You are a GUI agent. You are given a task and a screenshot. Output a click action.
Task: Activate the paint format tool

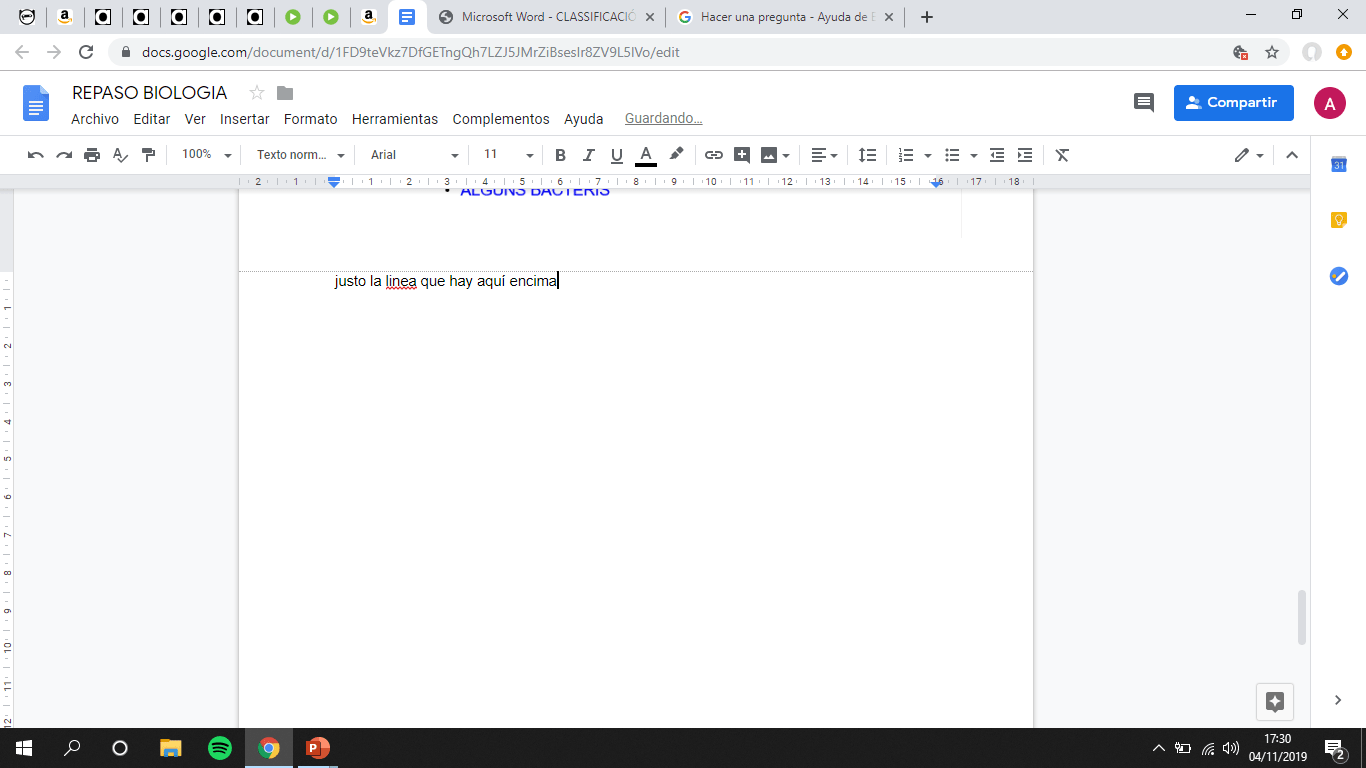coord(148,155)
